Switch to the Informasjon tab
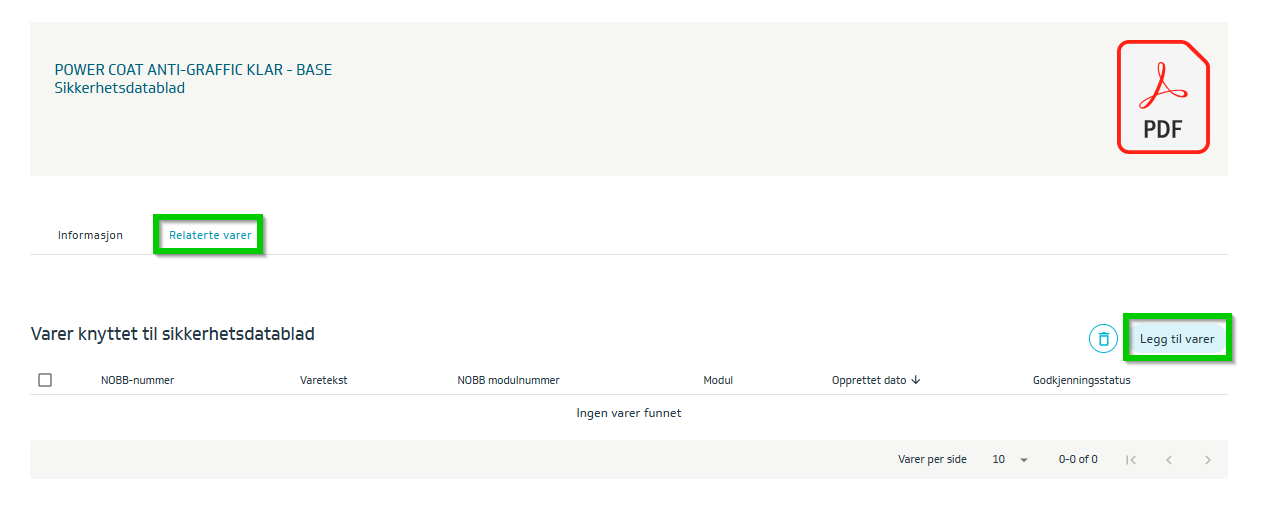 (x=90, y=236)
